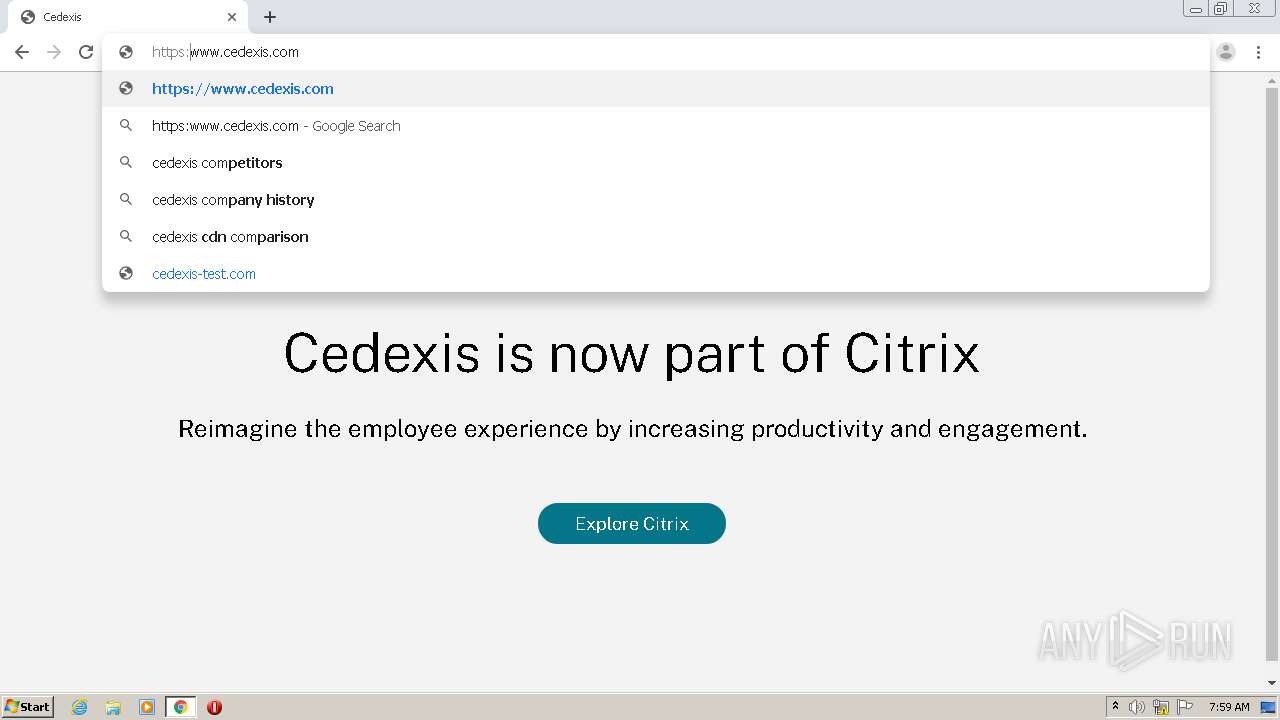Expand hidden system tray icons
Screen dimensions: 1280x720
1115,707
